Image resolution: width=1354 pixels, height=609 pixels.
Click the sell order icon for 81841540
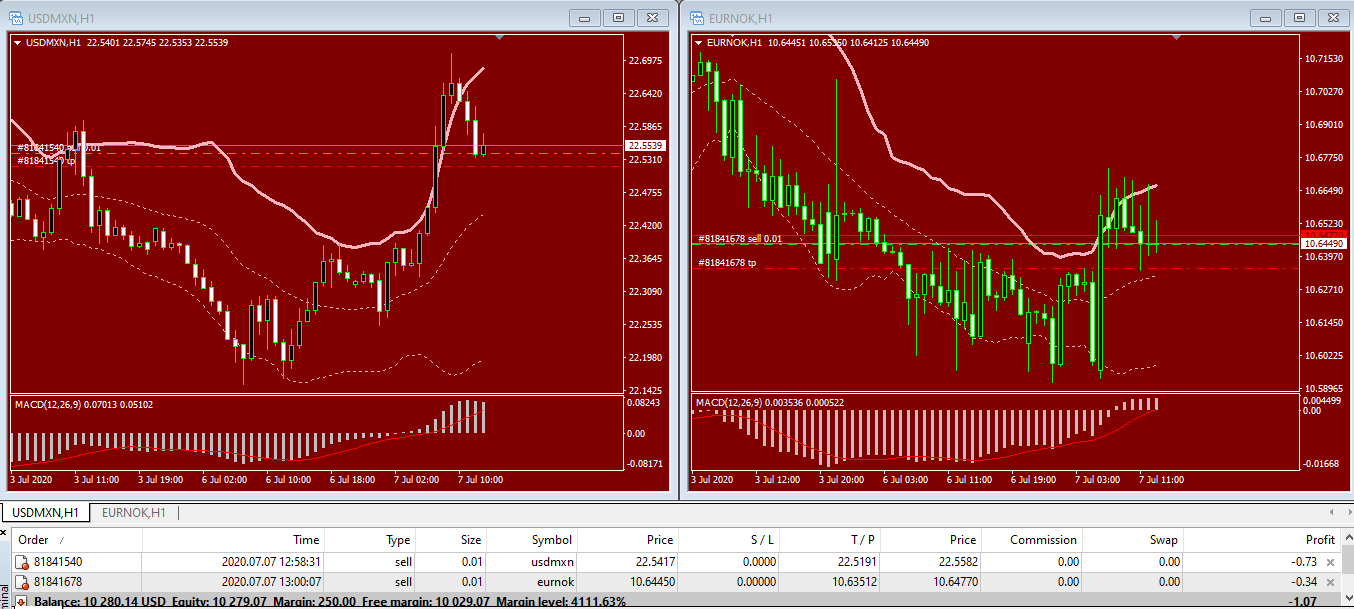[23, 563]
